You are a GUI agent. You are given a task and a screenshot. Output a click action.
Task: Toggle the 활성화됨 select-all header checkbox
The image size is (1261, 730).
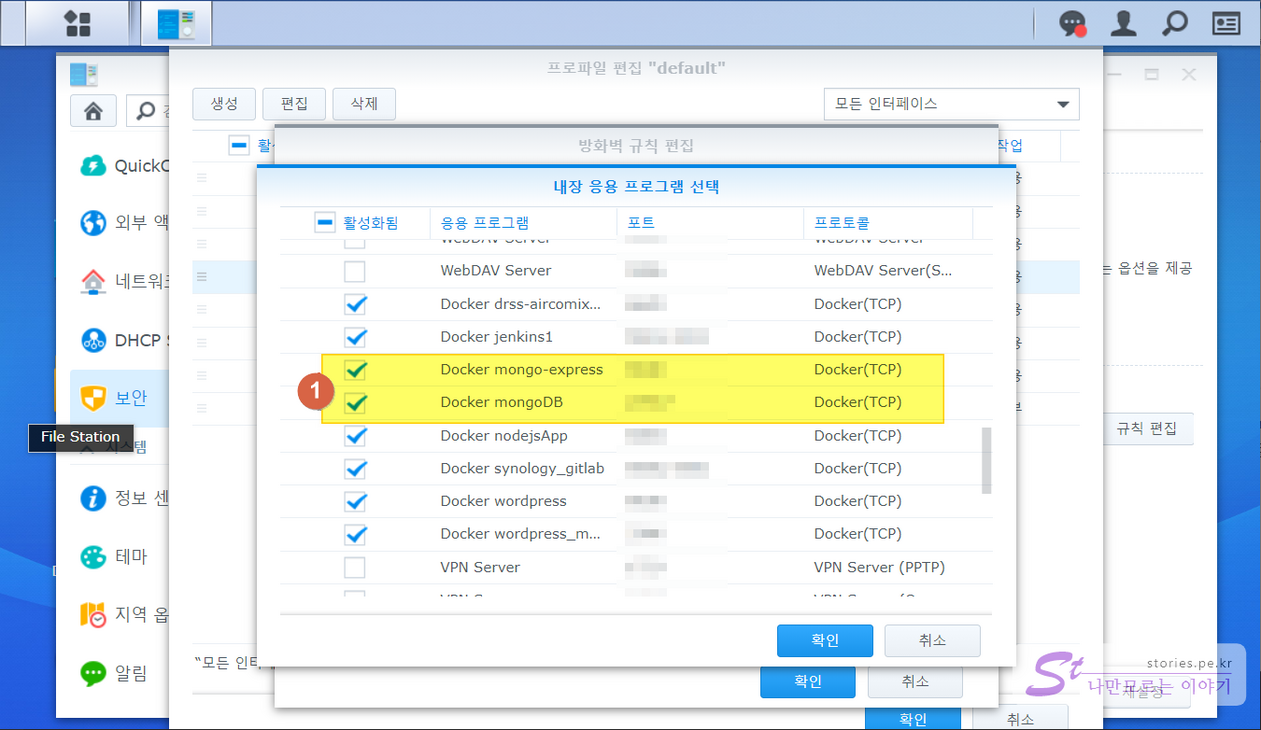[325, 223]
